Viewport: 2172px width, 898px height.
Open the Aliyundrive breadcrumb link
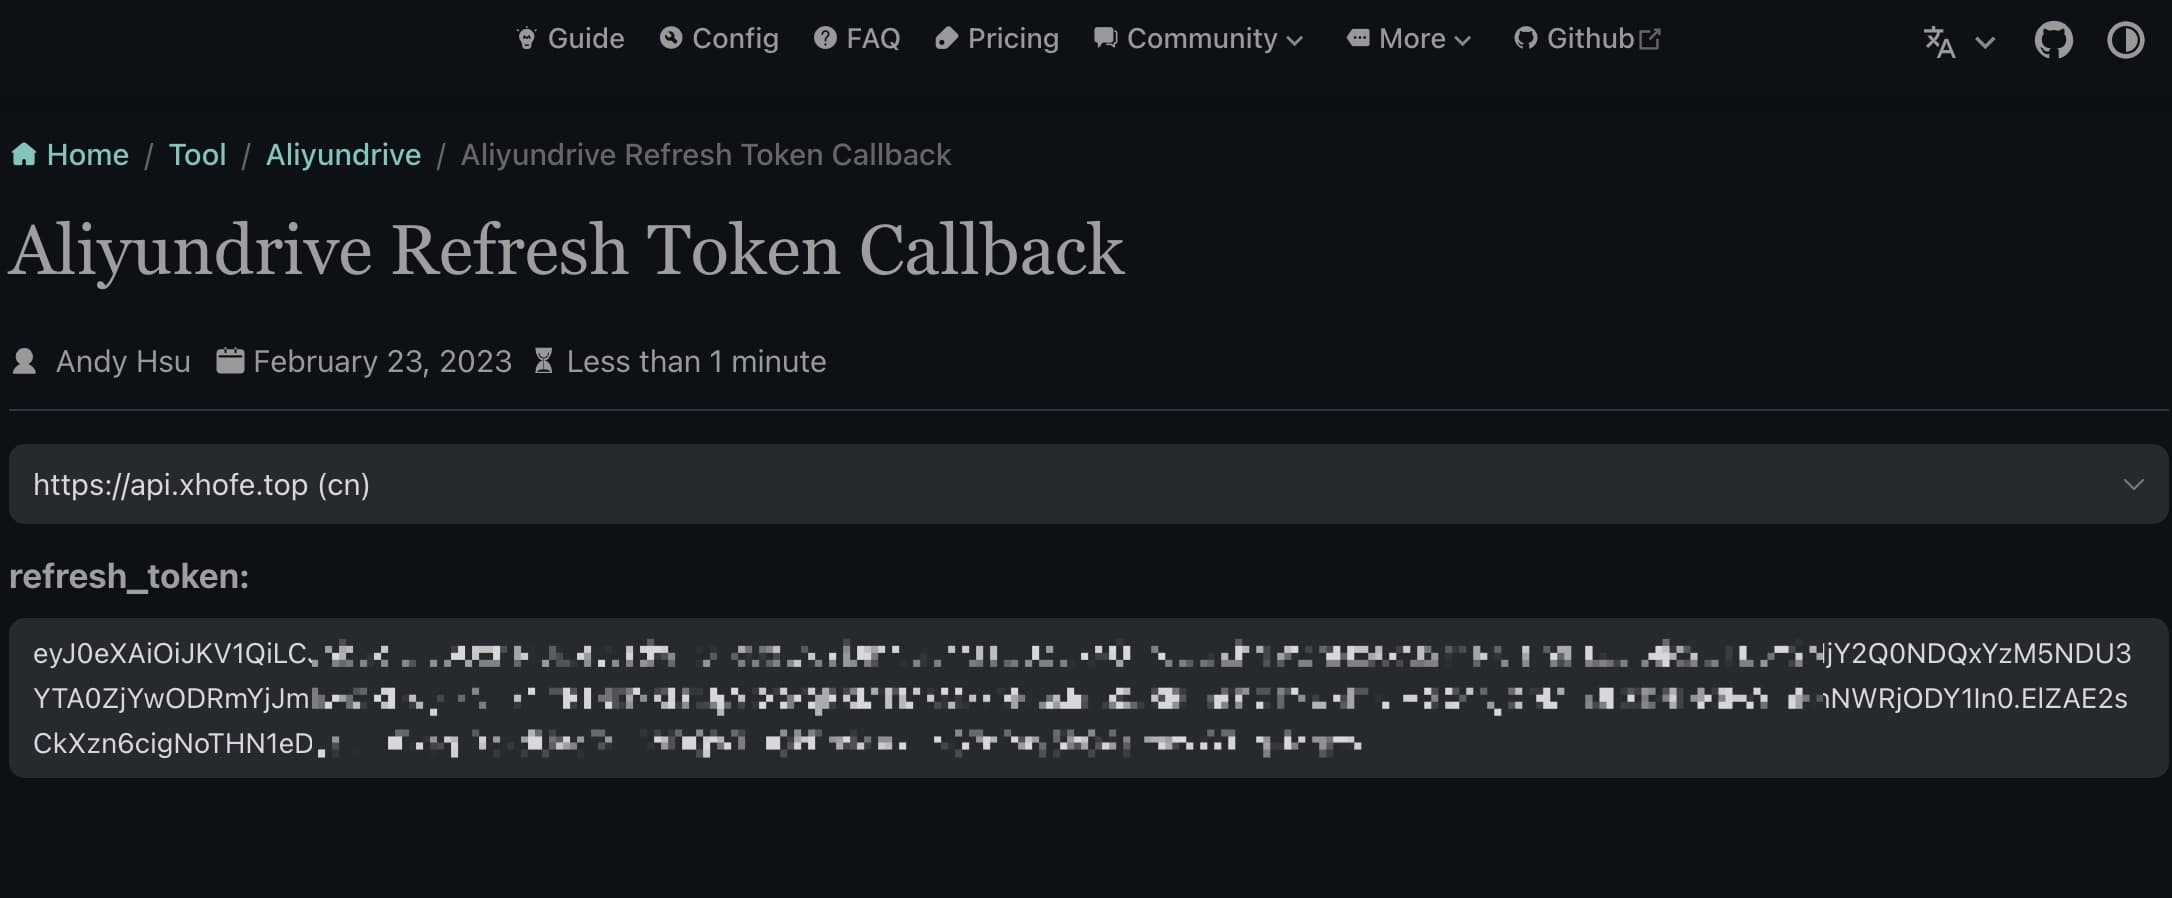click(x=343, y=155)
